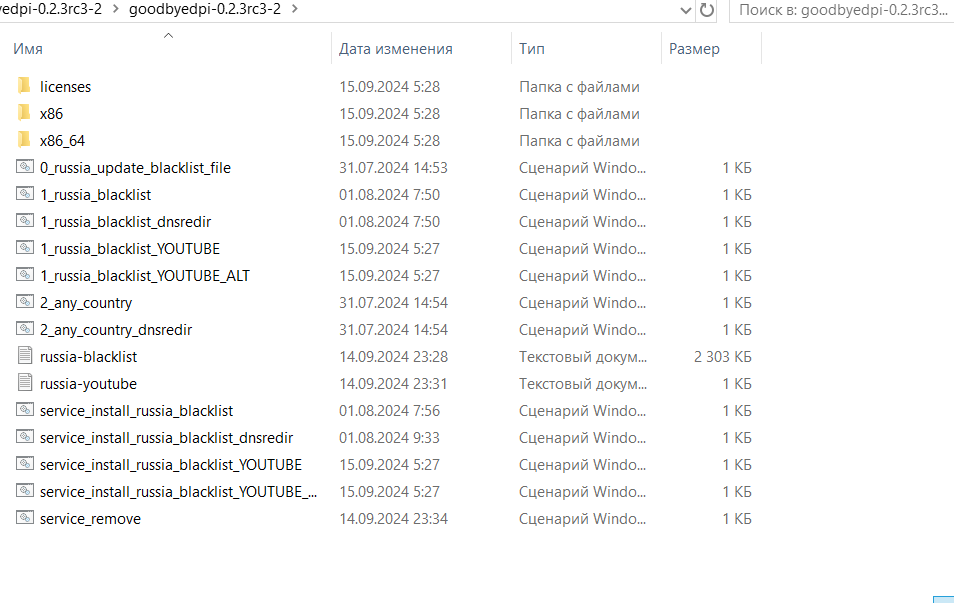The image size is (954, 603).
Task: Click the 1_russia_blacklist_dnsredir script icon
Action: coord(25,221)
